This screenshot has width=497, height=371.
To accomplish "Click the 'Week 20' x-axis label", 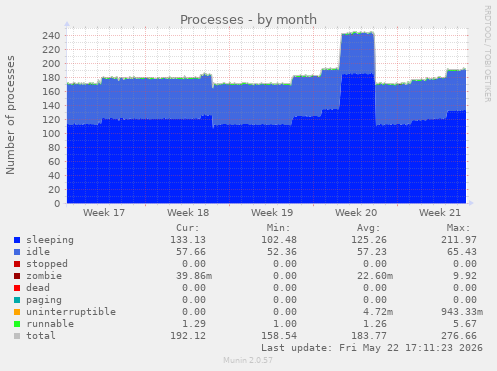I will click(x=356, y=213).
